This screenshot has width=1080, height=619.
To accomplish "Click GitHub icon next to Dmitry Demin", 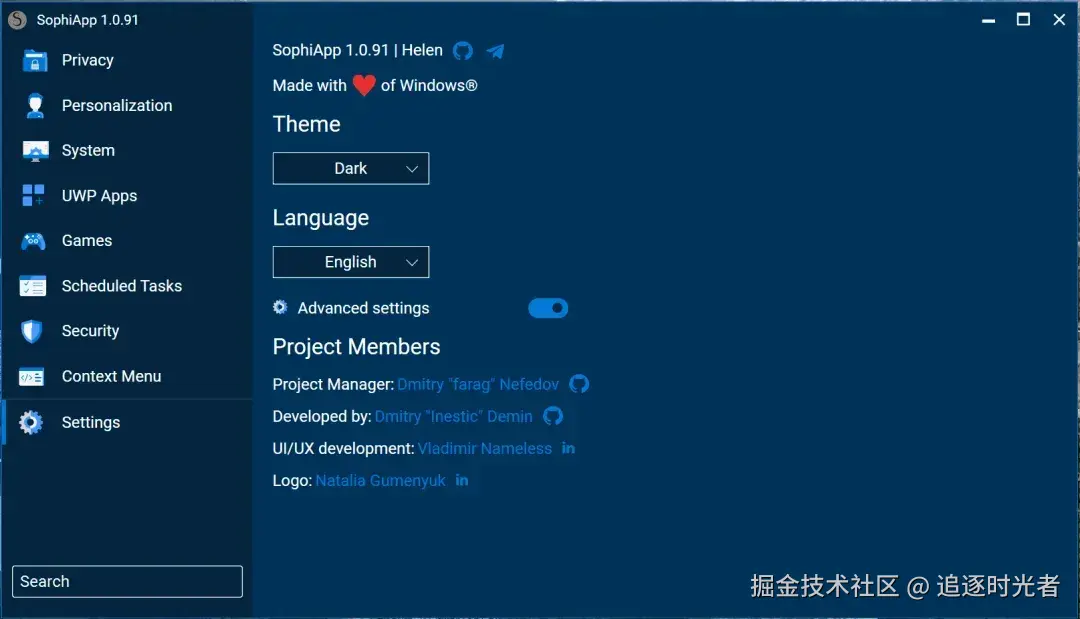I will pyautogui.click(x=553, y=416).
